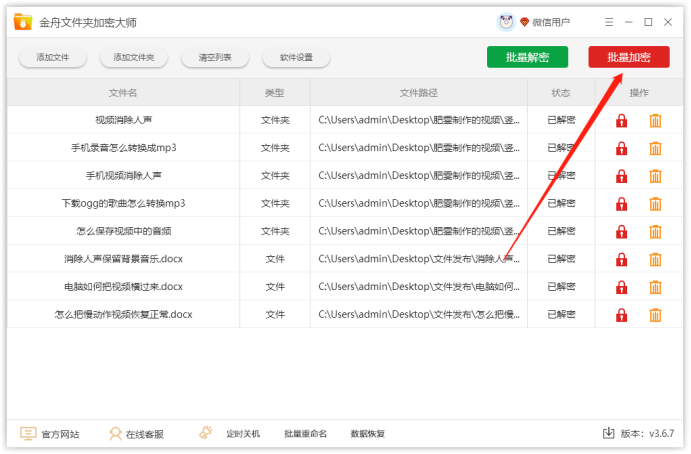Remove 下载ogg的歌曲怎么转换mp3 with the trash icon

pos(656,204)
